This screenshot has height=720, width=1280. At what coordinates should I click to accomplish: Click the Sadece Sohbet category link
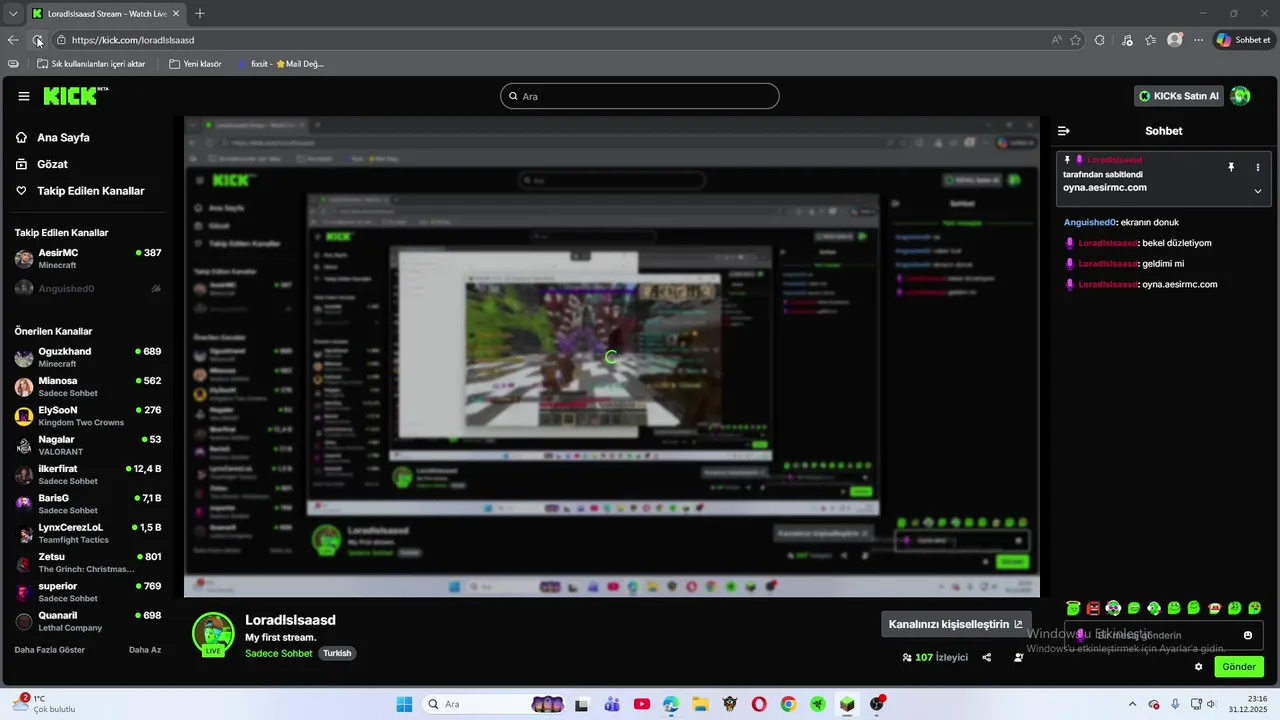[279, 653]
